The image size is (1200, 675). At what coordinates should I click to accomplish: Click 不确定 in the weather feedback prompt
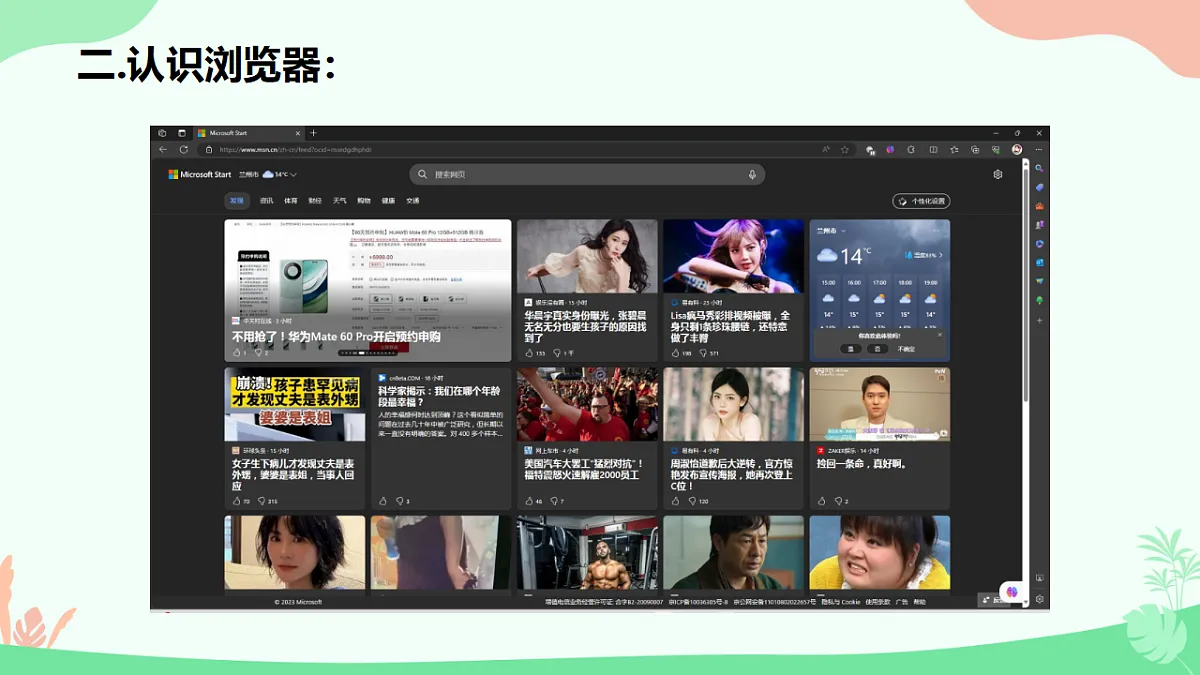[x=906, y=349]
